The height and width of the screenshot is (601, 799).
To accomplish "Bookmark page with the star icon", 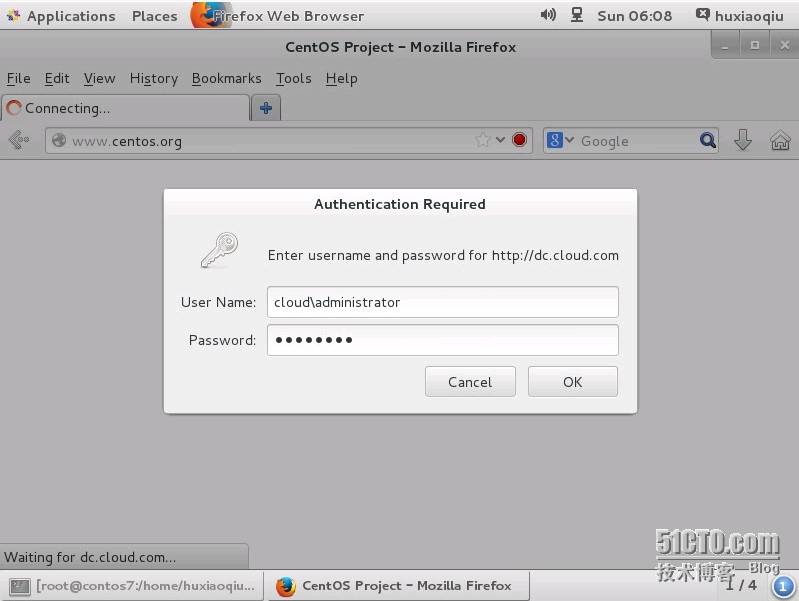I will click(483, 140).
